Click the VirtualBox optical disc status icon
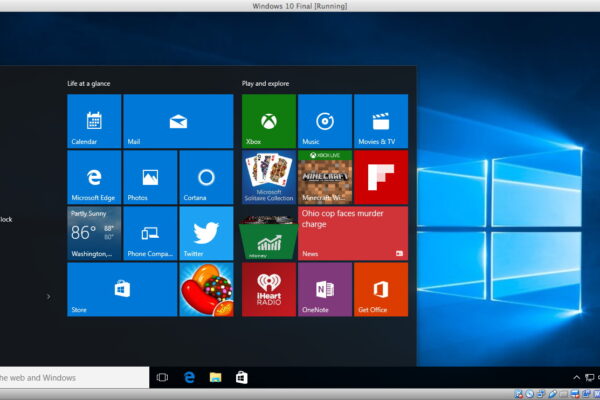This screenshot has height=400, width=600. 530,394
